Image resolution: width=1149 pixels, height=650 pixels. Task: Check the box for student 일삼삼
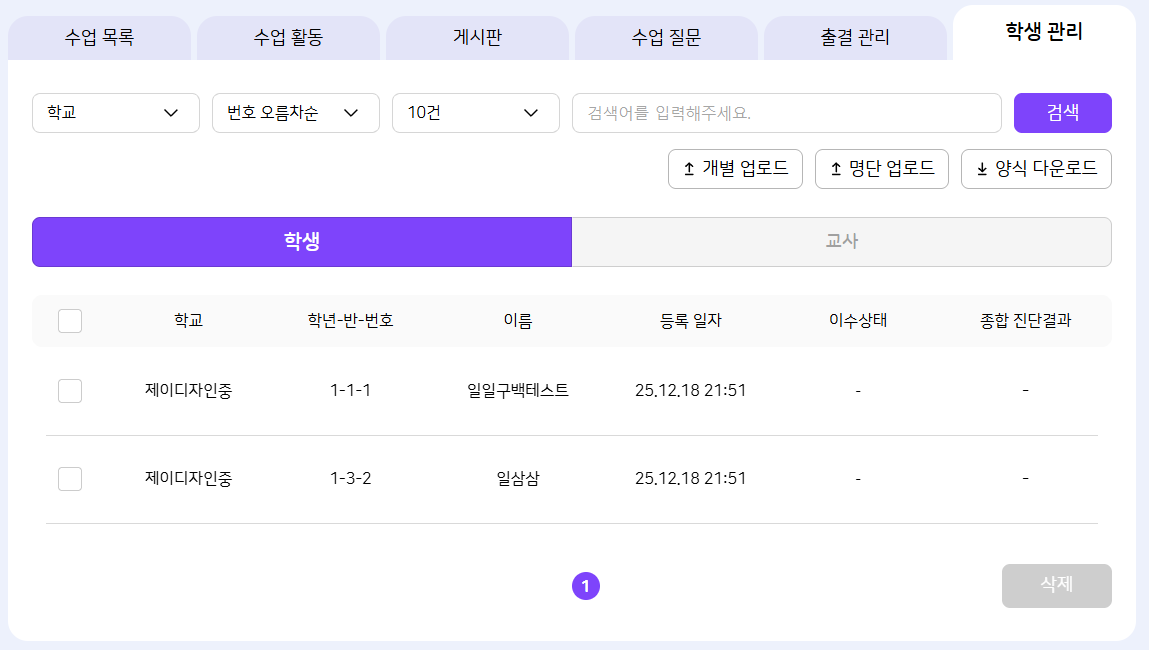tap(70, 479)
